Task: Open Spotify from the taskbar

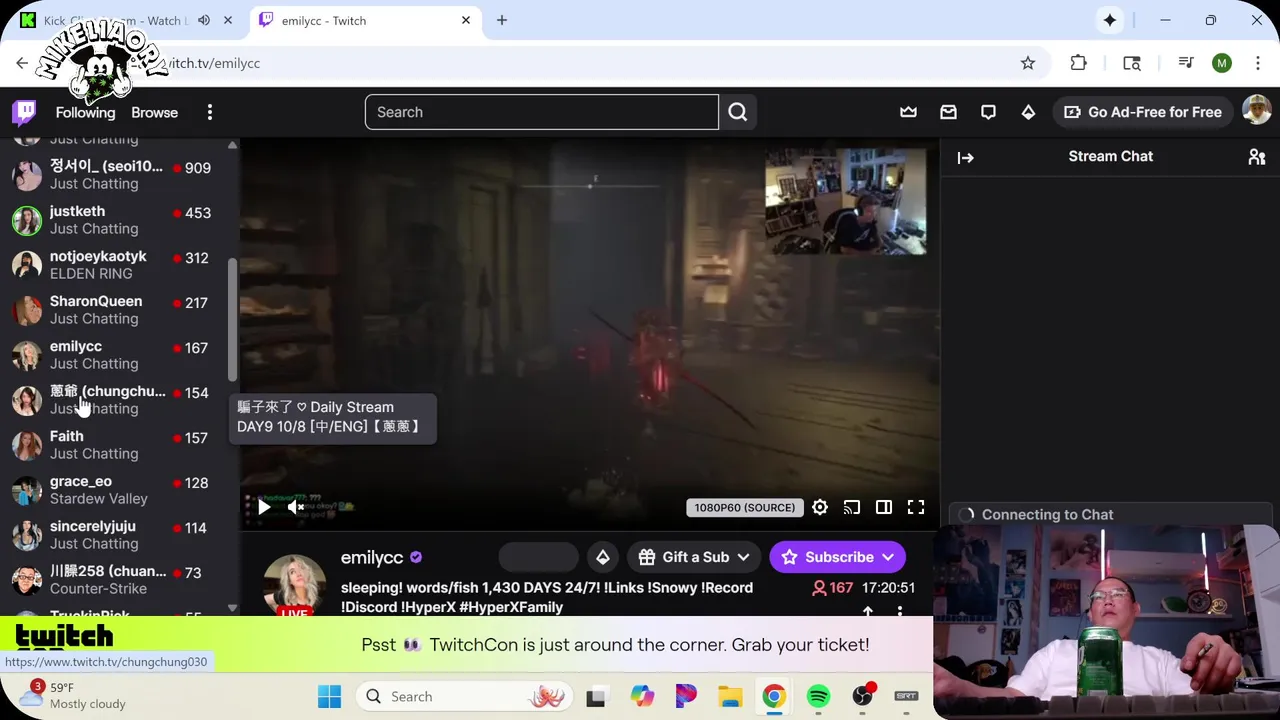Action: (818, 696)
